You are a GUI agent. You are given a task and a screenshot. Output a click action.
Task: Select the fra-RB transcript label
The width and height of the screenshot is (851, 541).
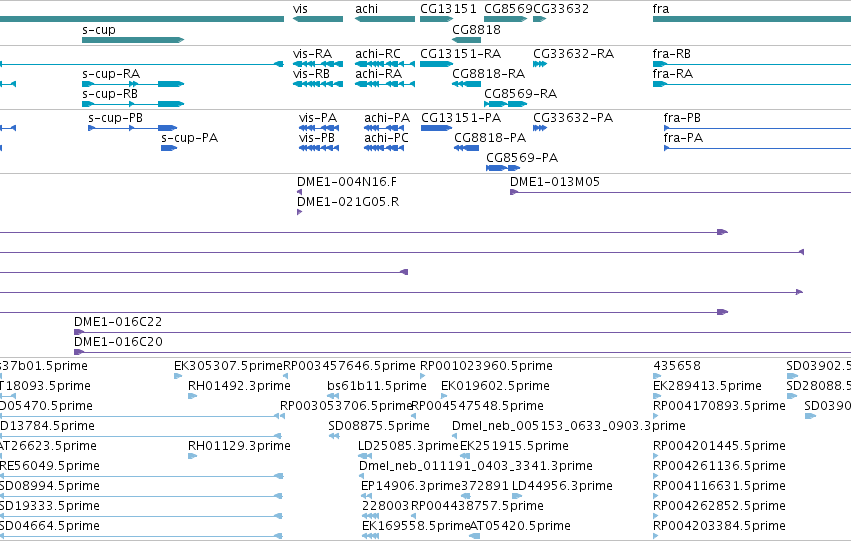[x=671, y=54]
